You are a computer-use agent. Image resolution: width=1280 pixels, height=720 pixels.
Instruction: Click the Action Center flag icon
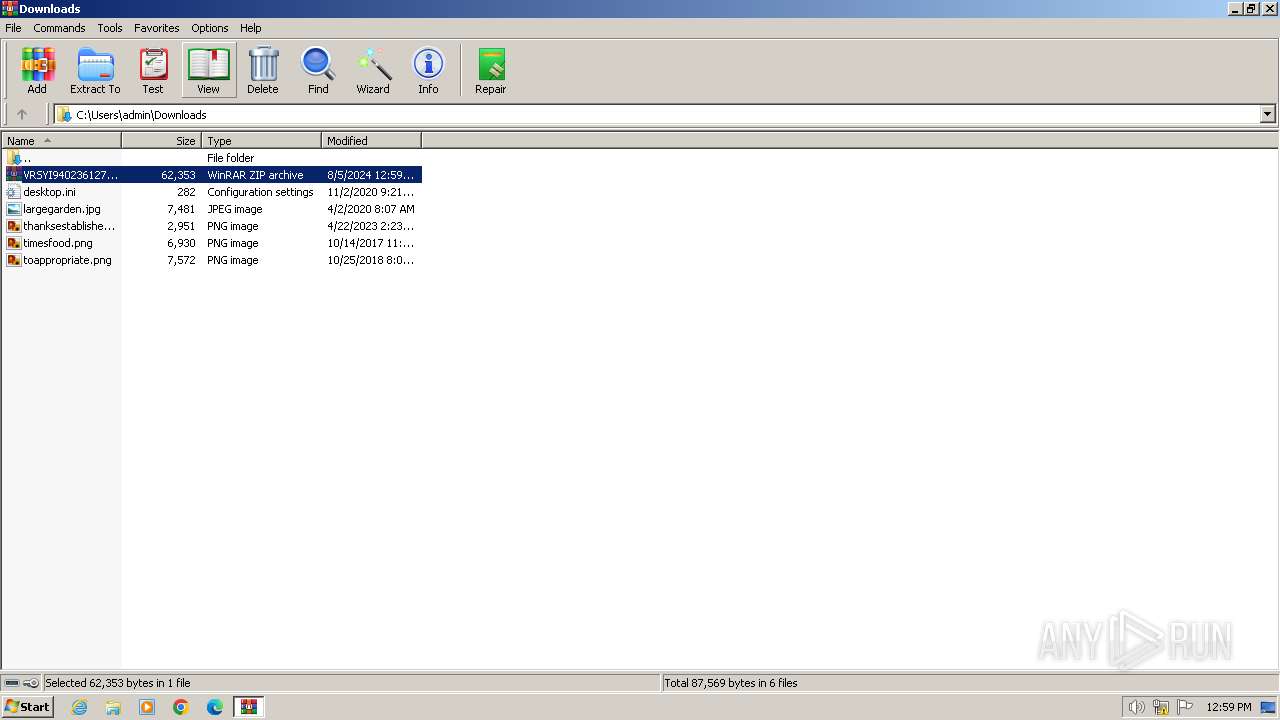1185,707
